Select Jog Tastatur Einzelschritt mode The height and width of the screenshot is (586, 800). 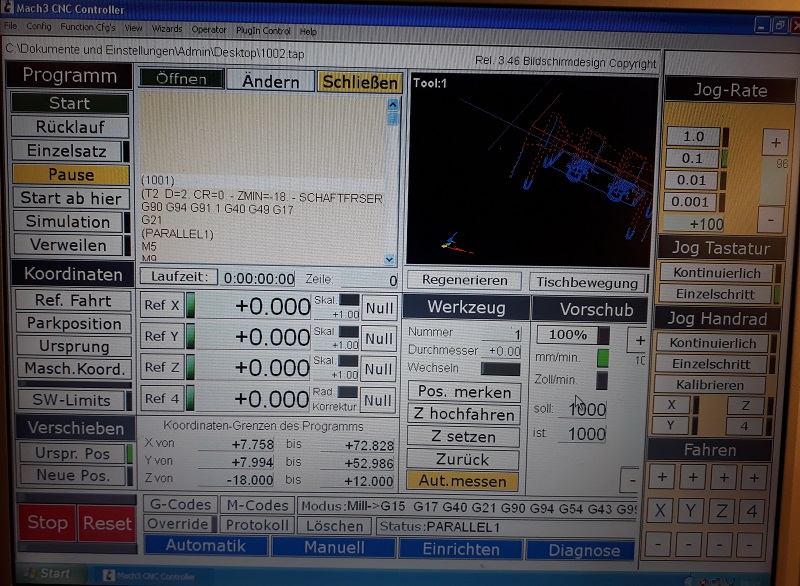tap(715, 294)
